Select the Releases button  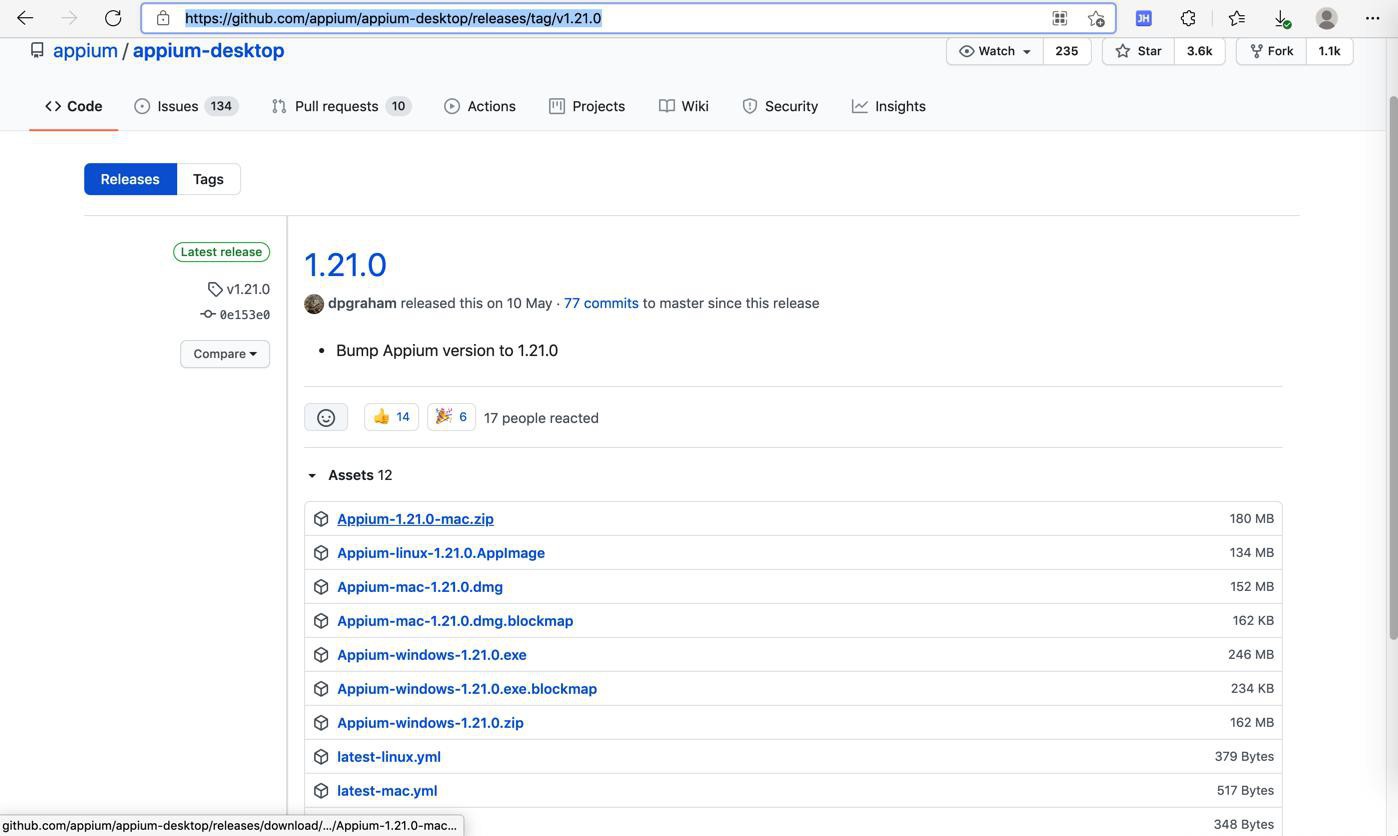point(130,179)
